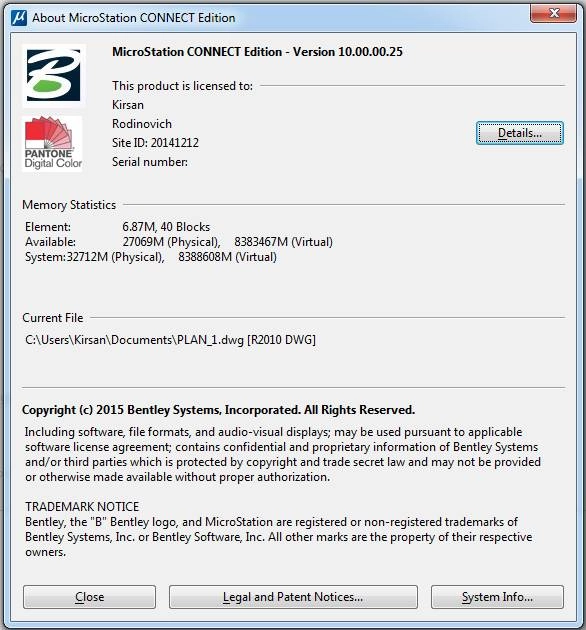The height and width of the screenshot is (630, 586).
Task: Click the PLAN_1.dwg file path
Action: click(170, 340)
